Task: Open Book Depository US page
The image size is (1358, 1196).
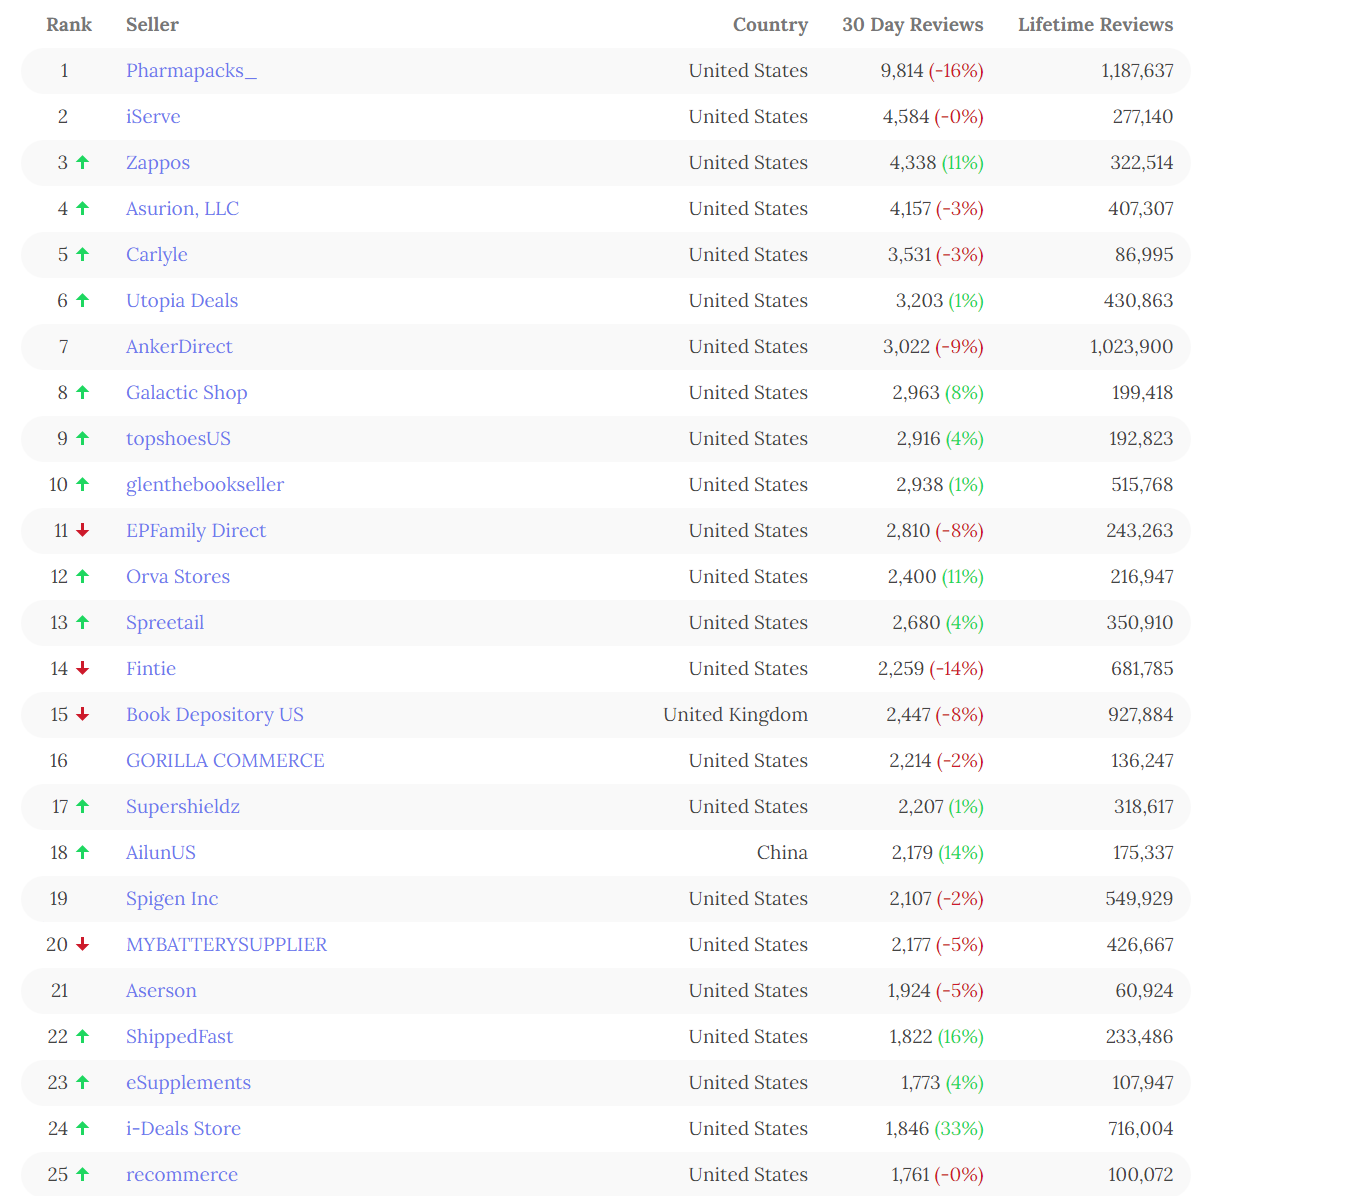Action: click(x=215, y=715)
